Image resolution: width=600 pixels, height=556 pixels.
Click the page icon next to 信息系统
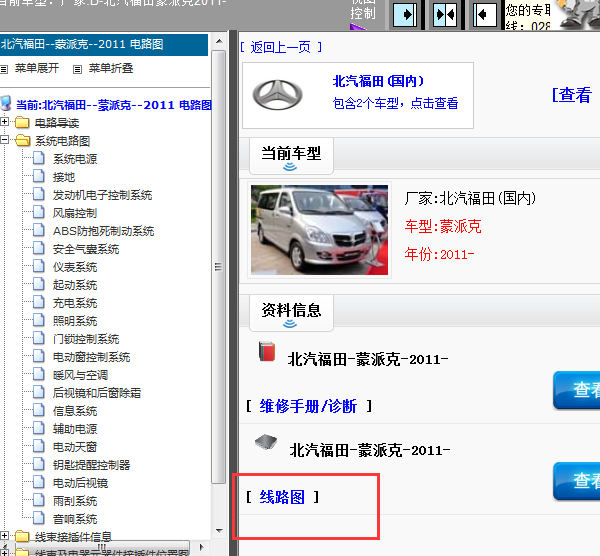39,410
